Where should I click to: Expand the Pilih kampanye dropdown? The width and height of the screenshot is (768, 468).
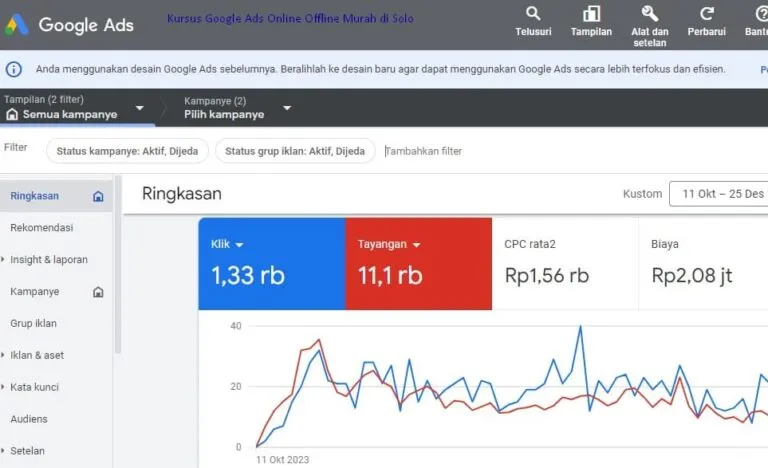[x=287, y=108]
